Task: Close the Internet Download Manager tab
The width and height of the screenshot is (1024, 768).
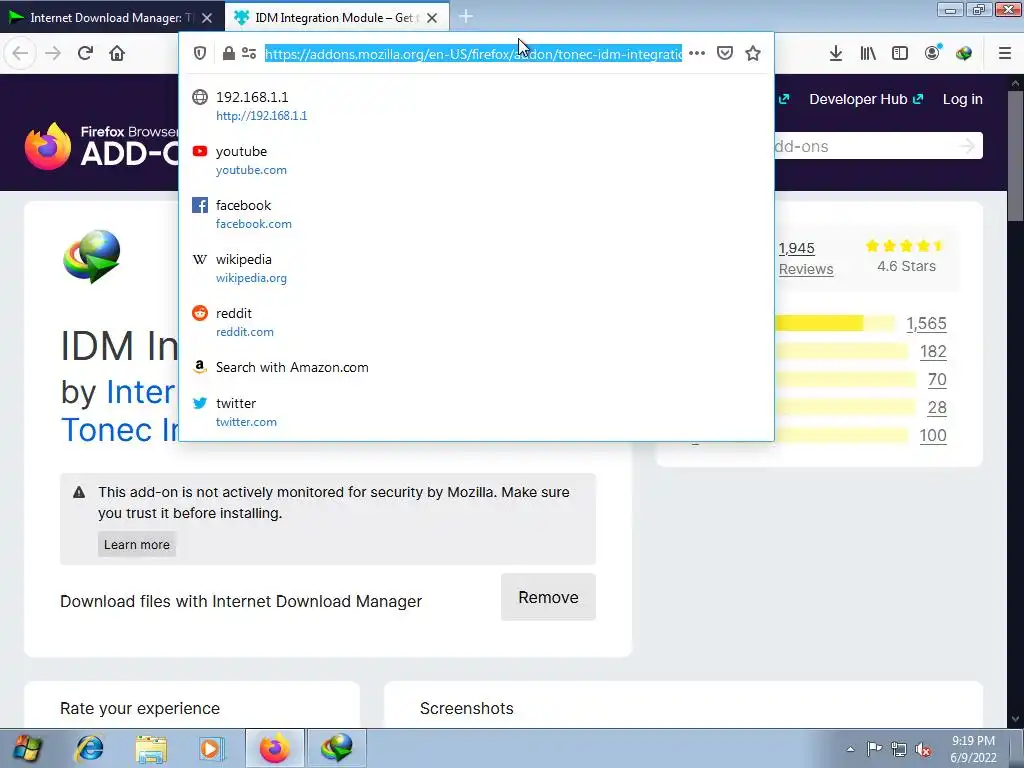Action: [207, 18]
